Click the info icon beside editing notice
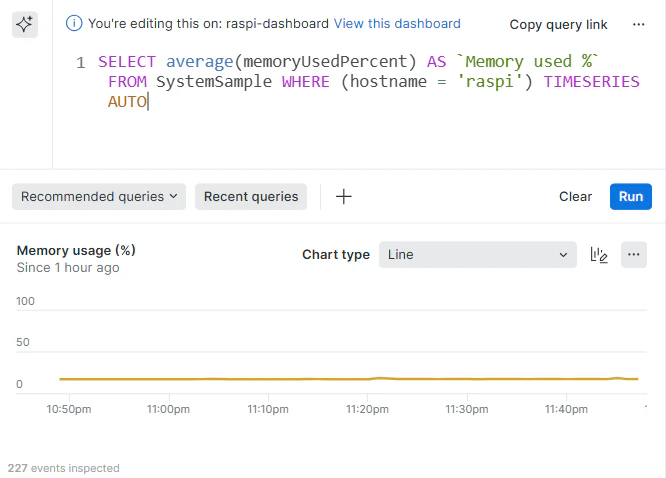 [74, 23]
